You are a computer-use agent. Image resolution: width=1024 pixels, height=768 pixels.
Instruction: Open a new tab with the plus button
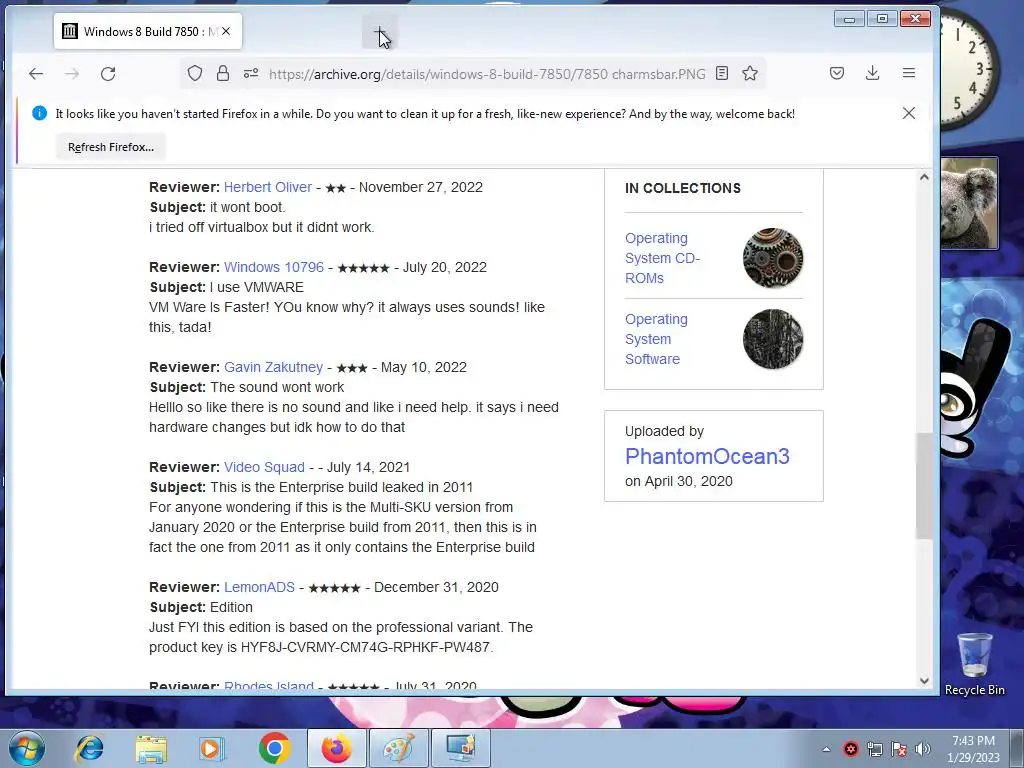379,32
